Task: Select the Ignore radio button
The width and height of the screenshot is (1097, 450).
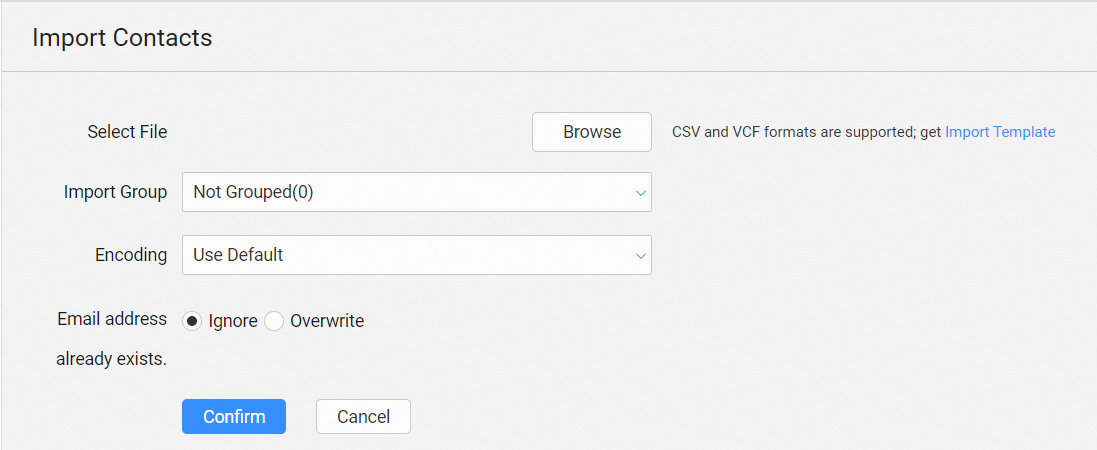Action: point(193,321)
